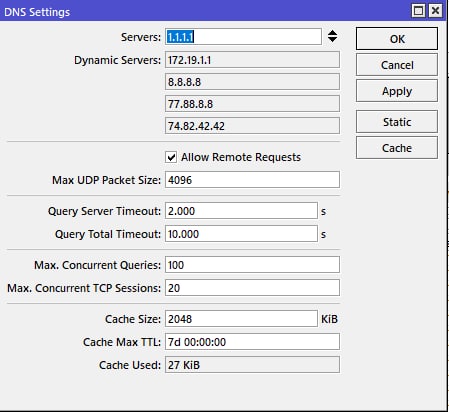This screenshot has width=449, height=412.
Task: Open the DNS Cache list
Action: point(397,148)
